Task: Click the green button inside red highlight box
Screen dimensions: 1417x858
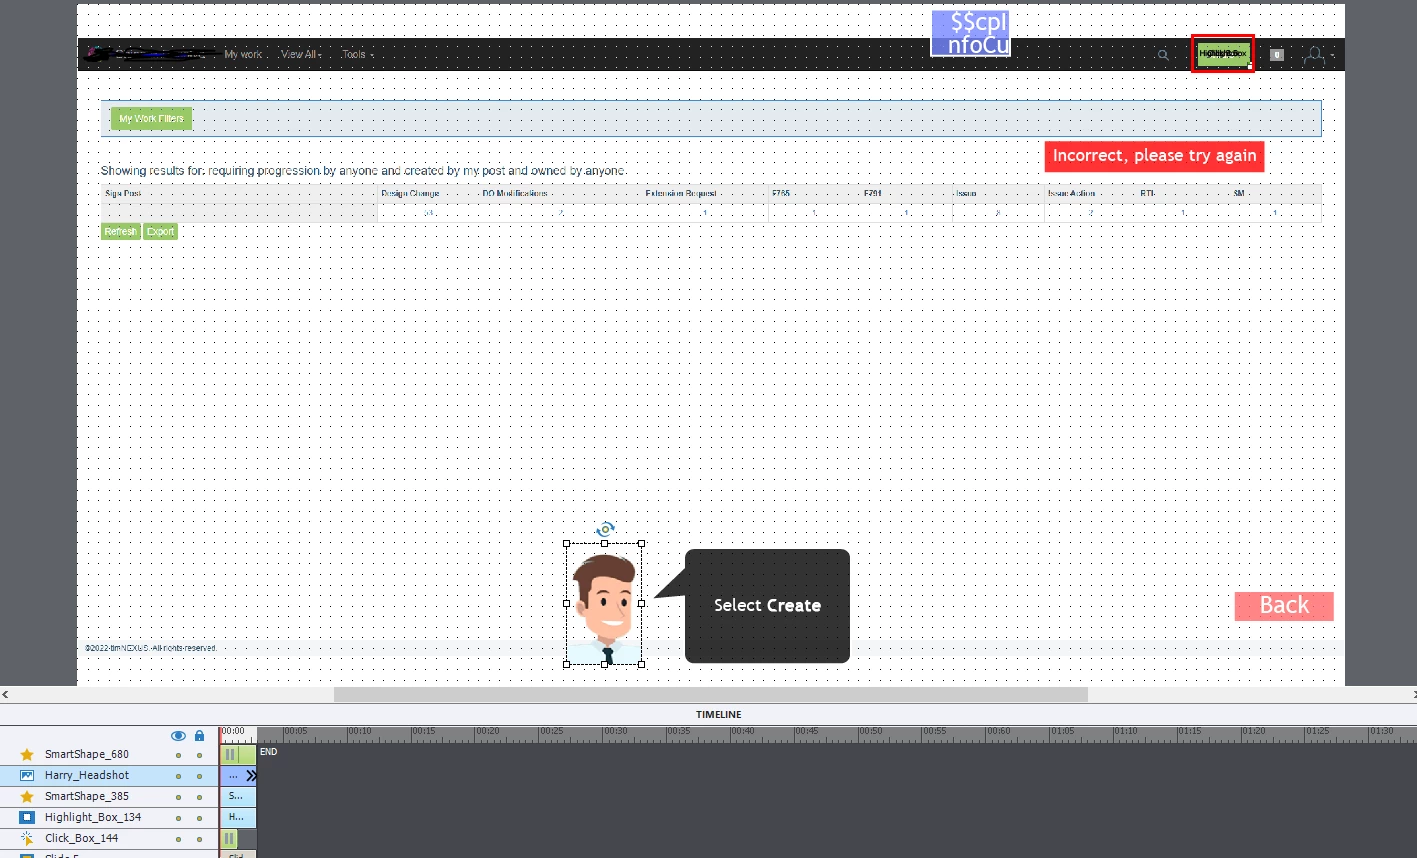Action: click(x=1223, y=53)
